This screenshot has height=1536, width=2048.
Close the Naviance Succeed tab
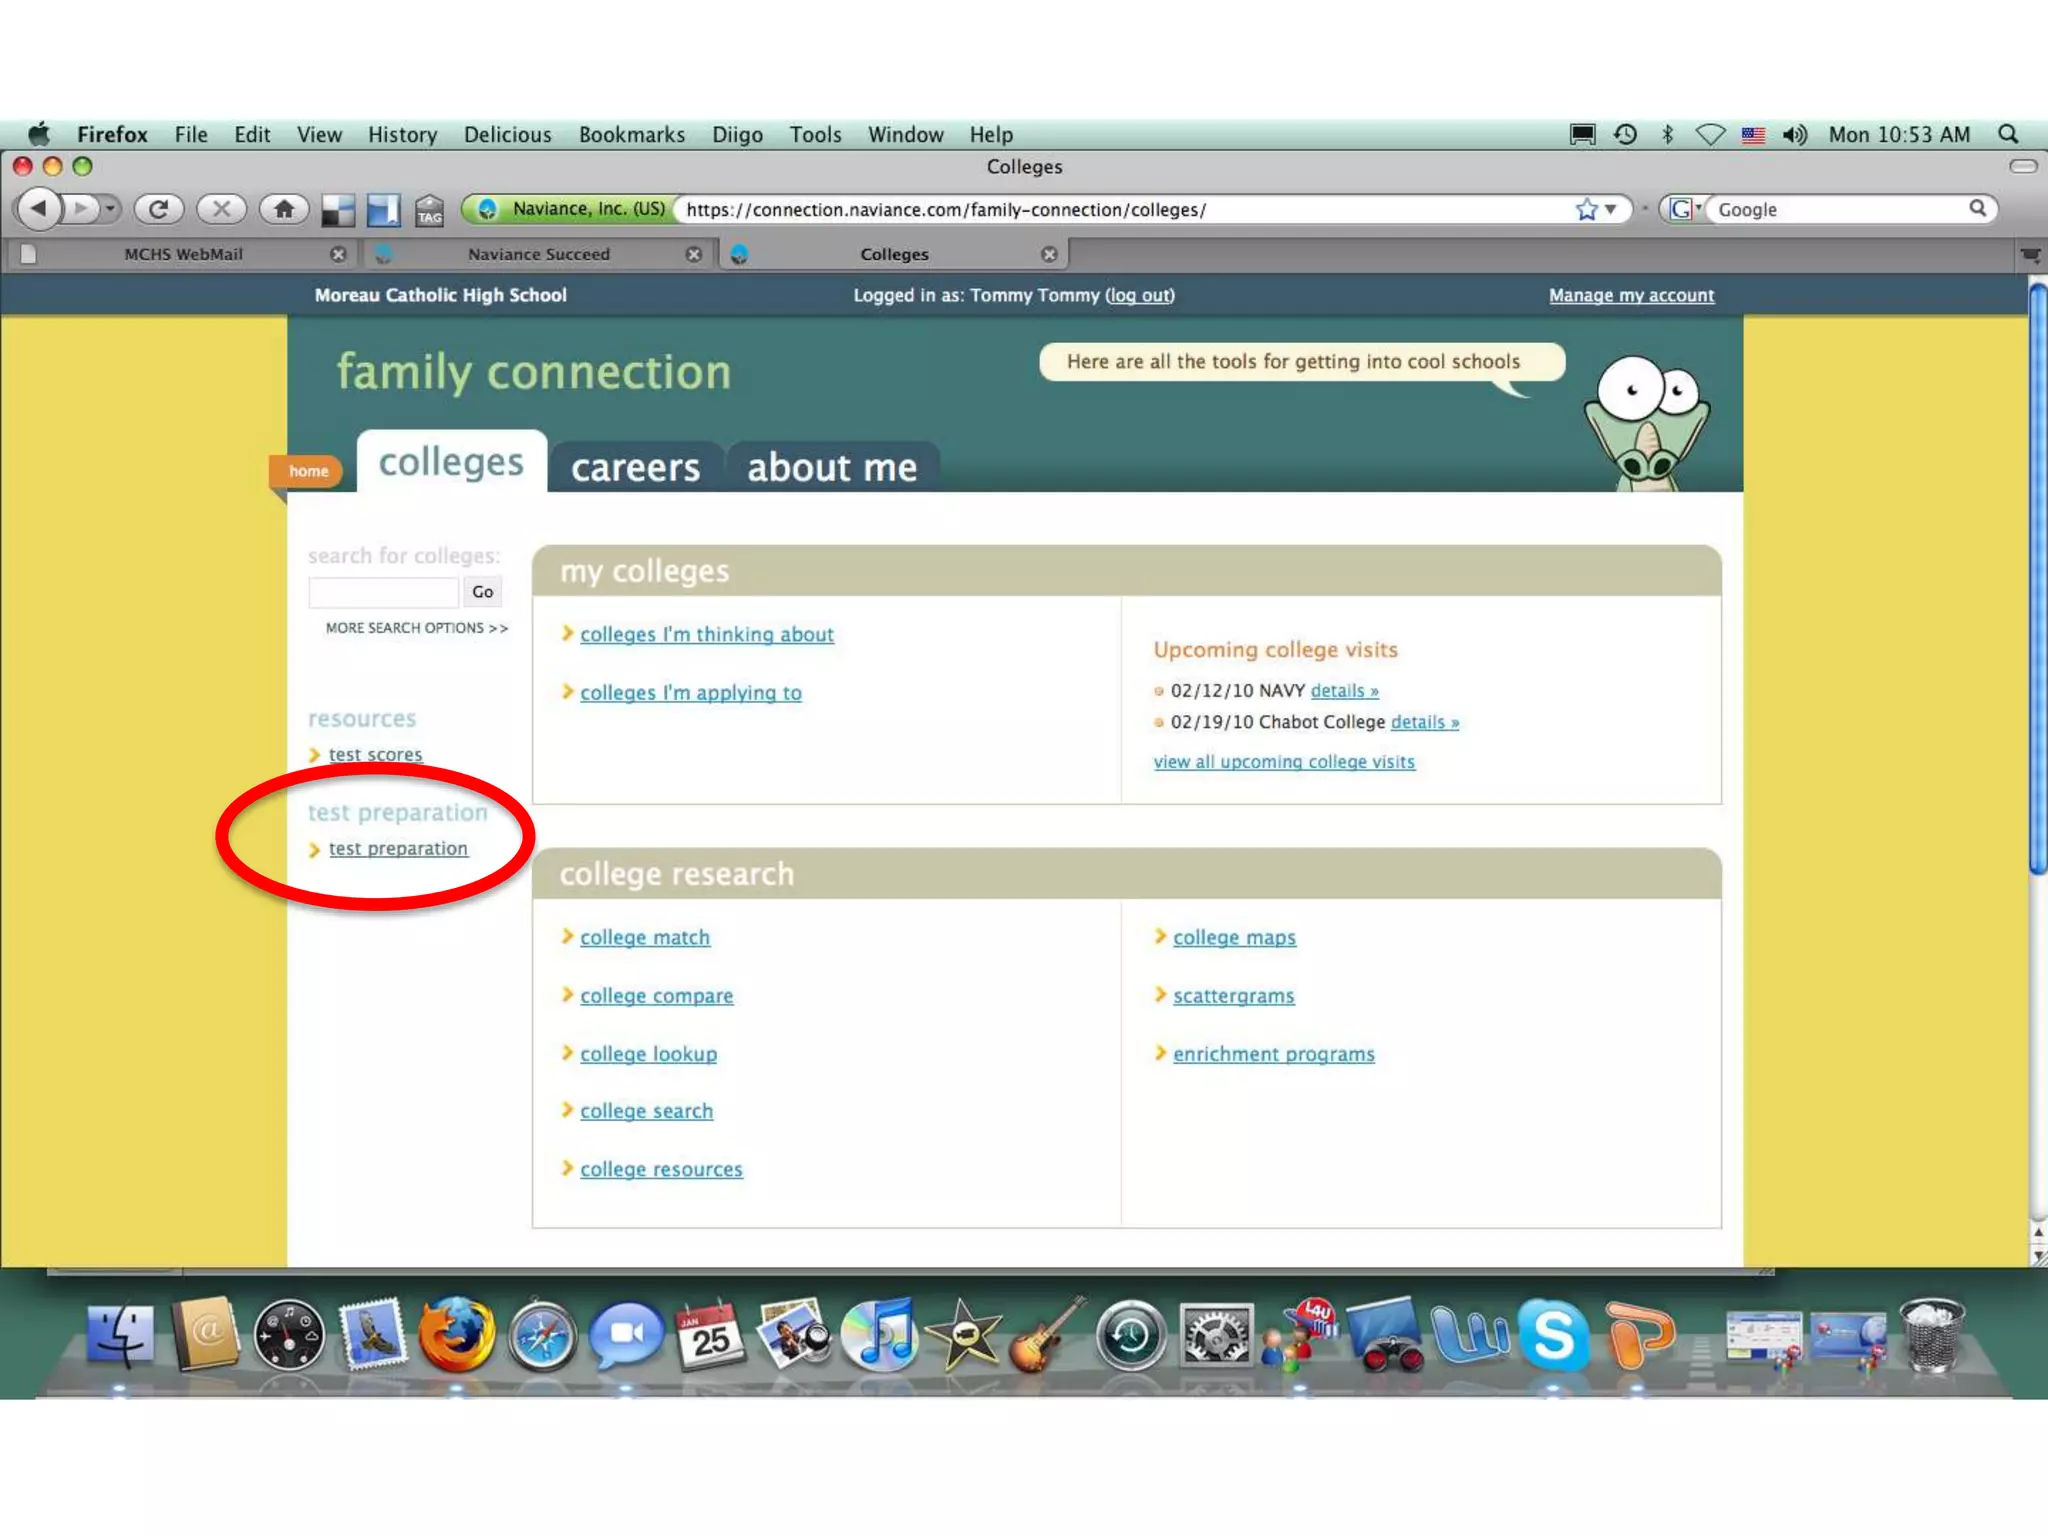693,254
